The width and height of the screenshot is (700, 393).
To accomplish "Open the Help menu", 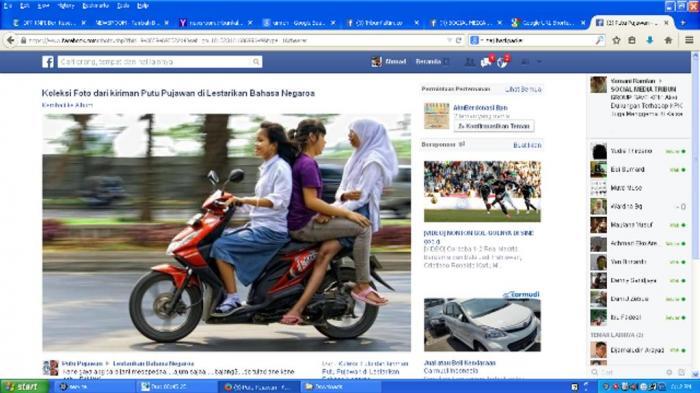I will tap(142, 6).
